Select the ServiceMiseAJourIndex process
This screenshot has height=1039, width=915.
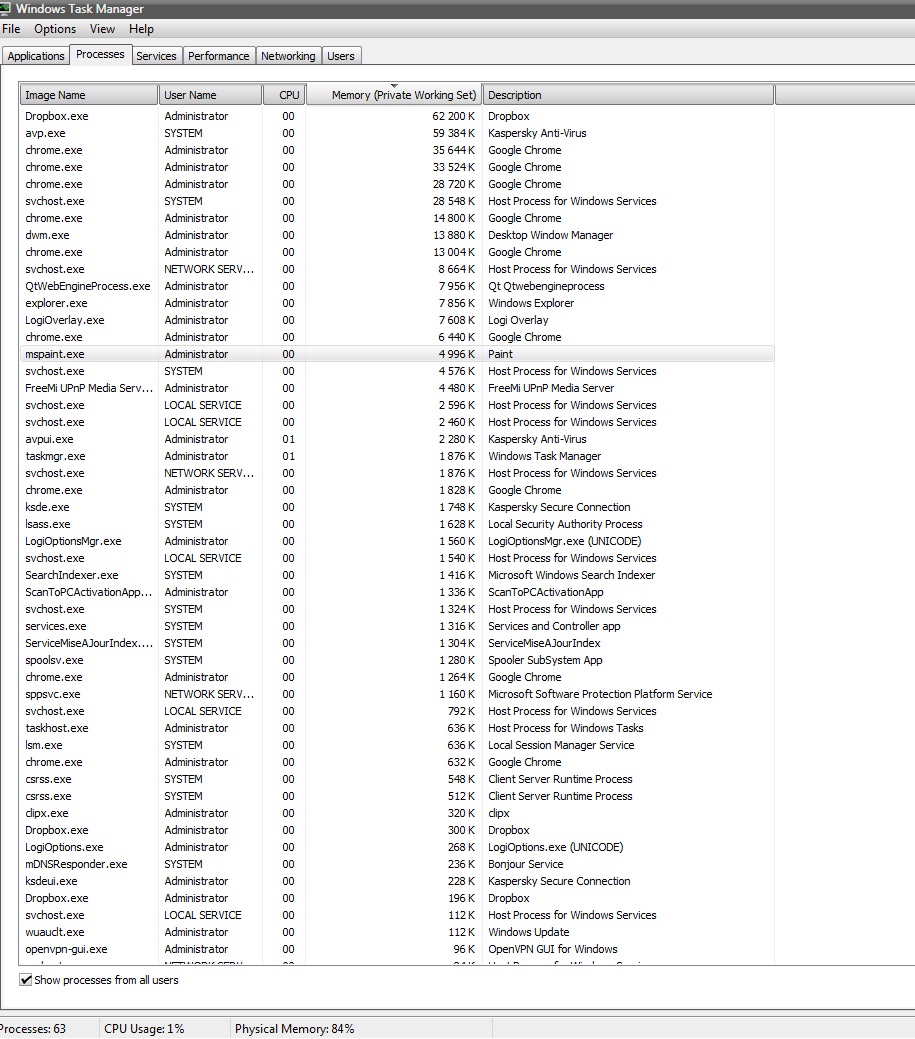click(x=397, y=643)
